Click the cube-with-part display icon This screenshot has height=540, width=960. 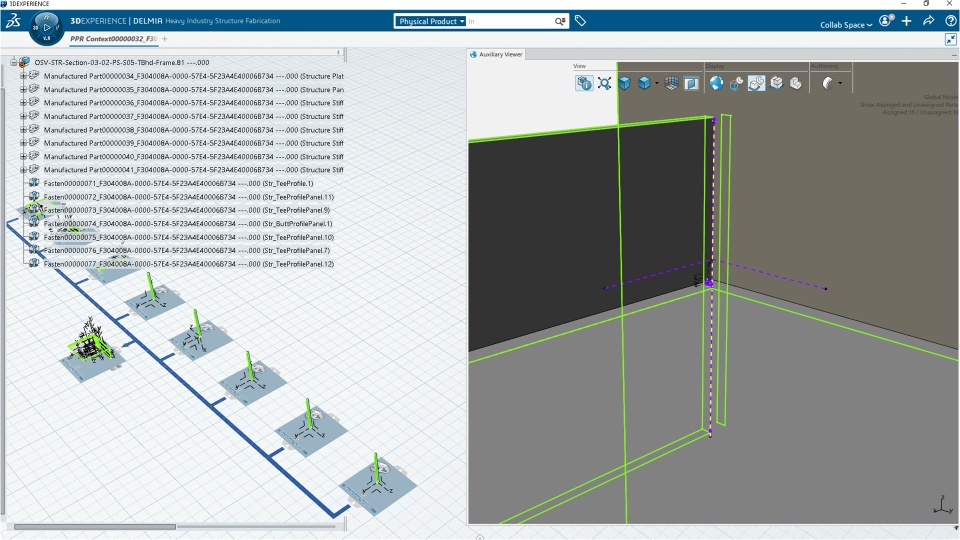(736, 83)
